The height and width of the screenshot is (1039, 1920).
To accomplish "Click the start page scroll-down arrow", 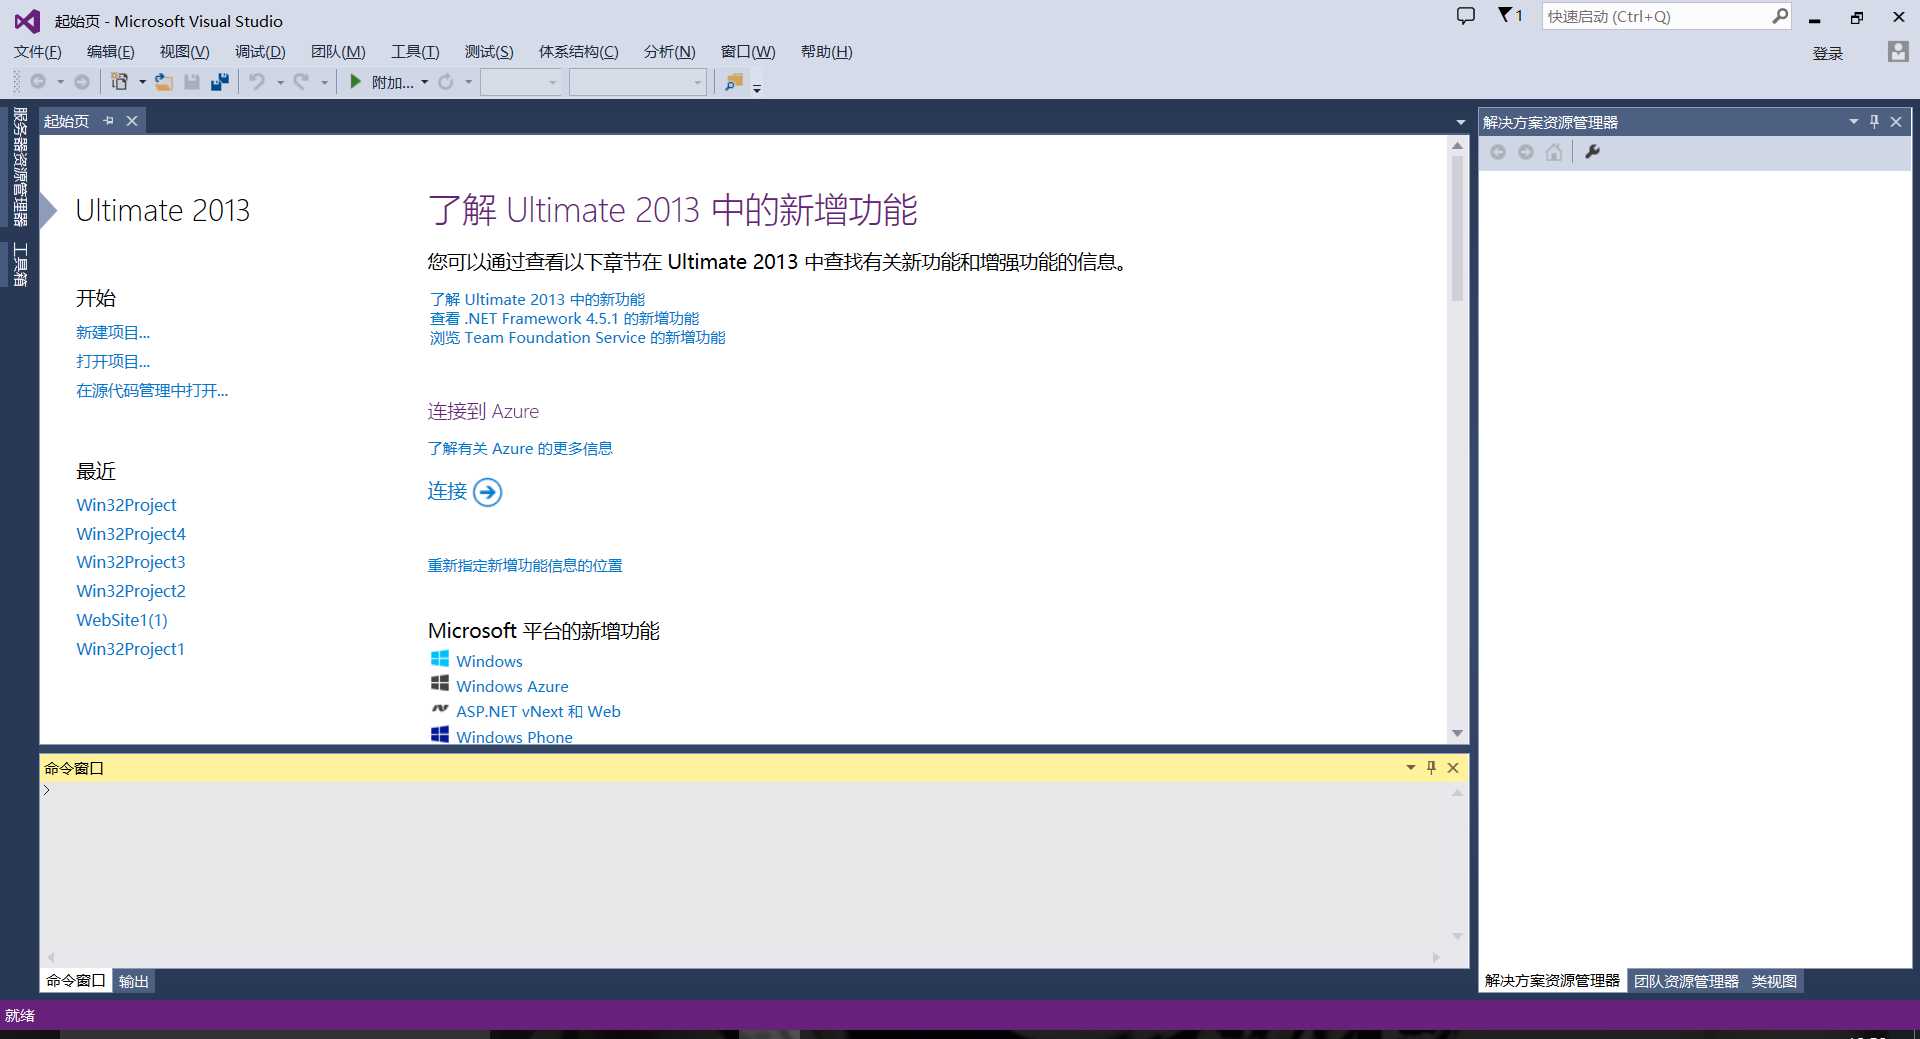I will [x=1458, y=733].
